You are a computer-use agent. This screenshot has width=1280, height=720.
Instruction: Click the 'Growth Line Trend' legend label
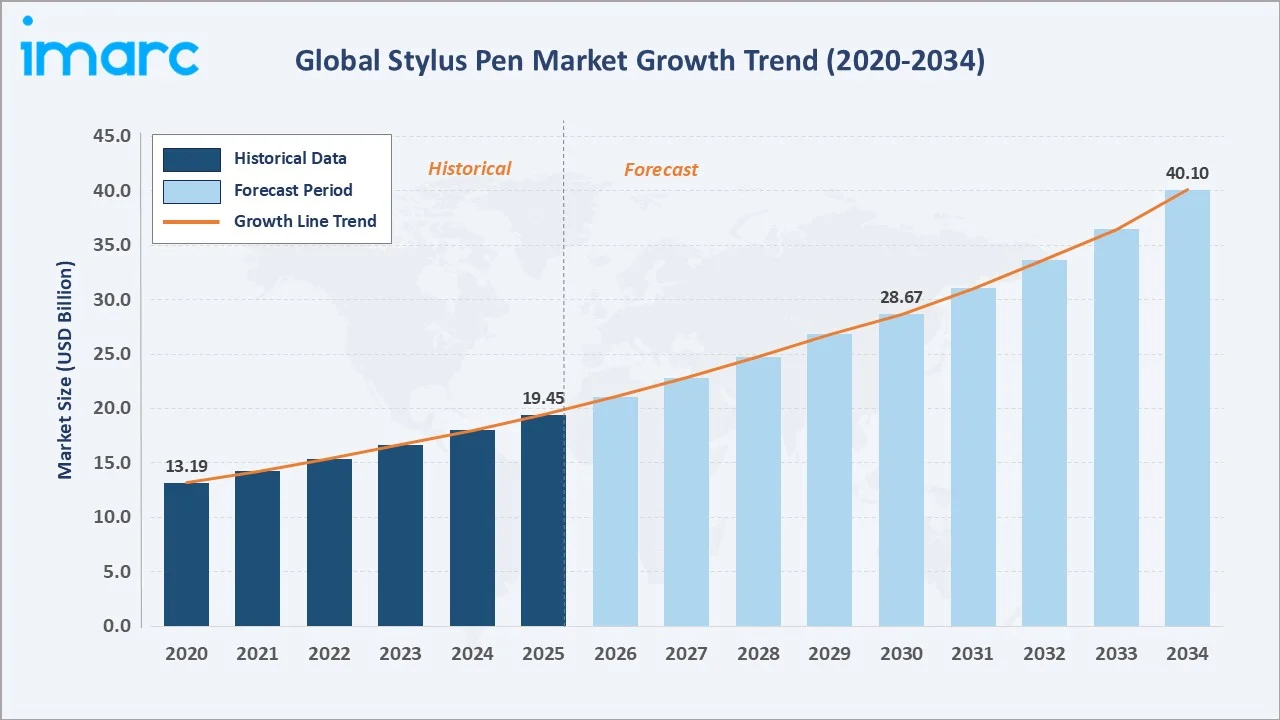click(x=305, y=222)
